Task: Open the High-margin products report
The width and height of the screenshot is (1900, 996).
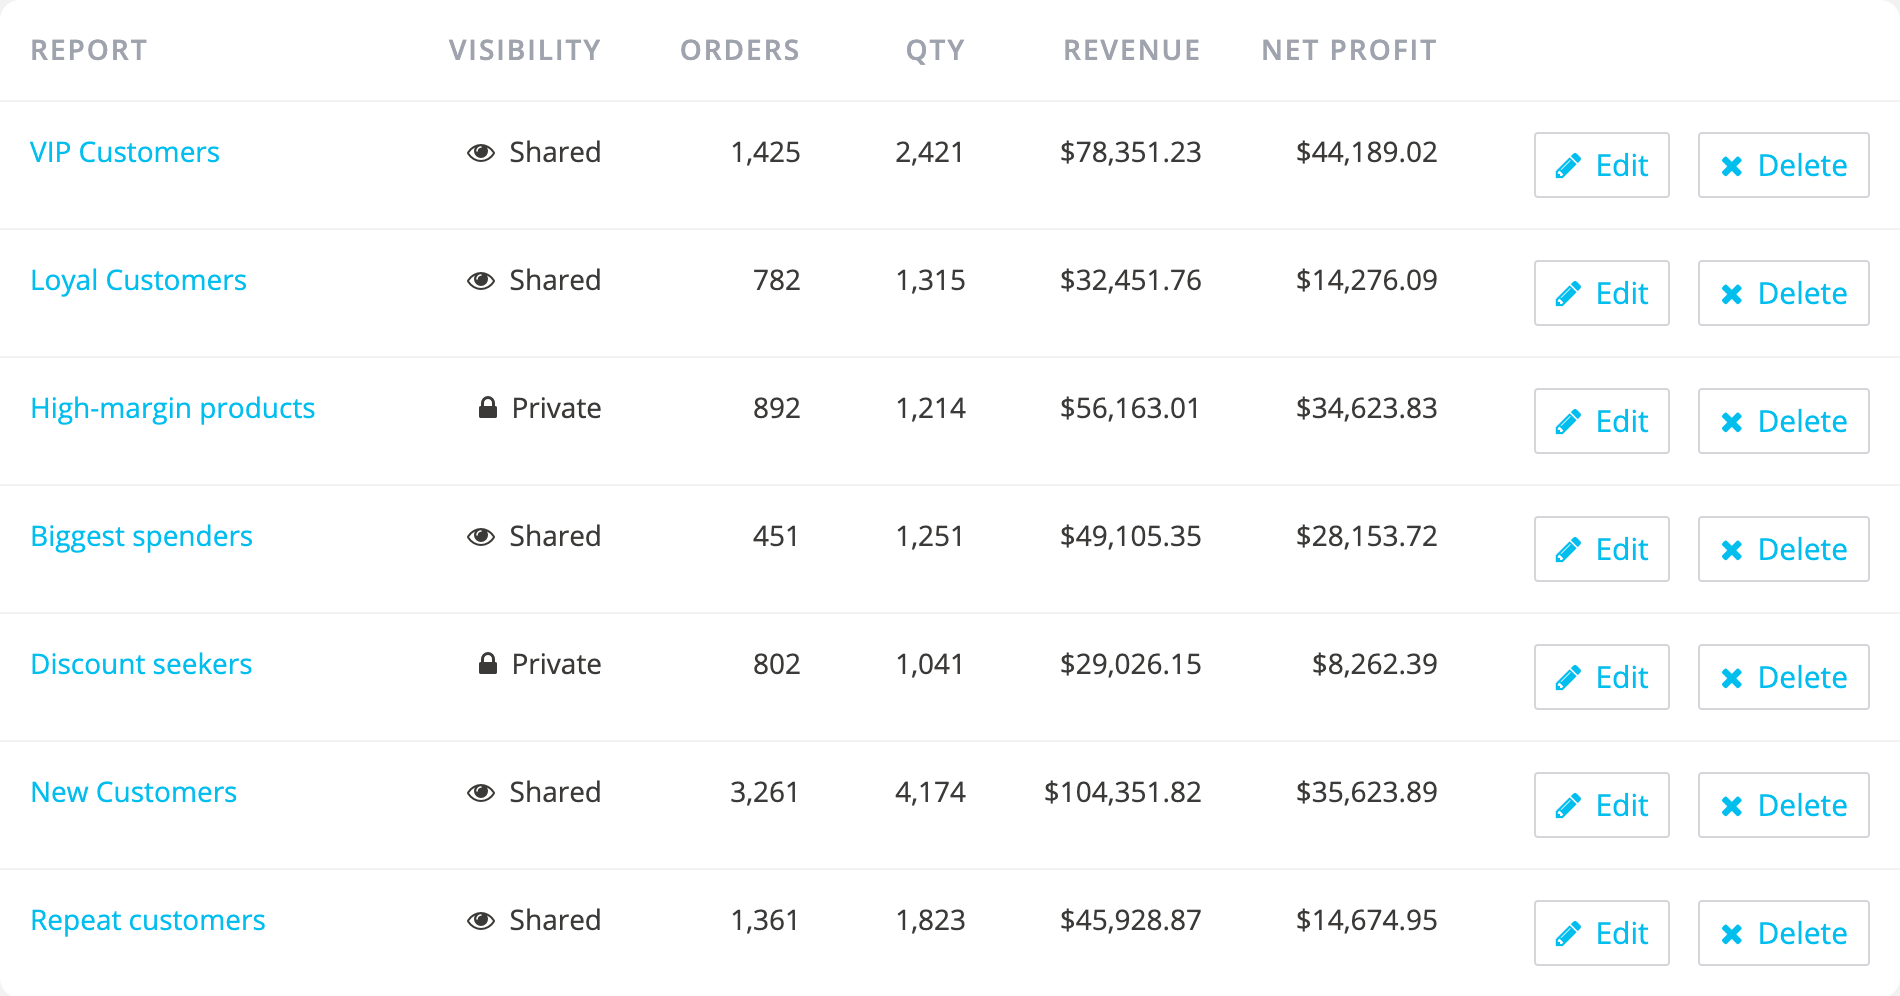Action: 173,408
